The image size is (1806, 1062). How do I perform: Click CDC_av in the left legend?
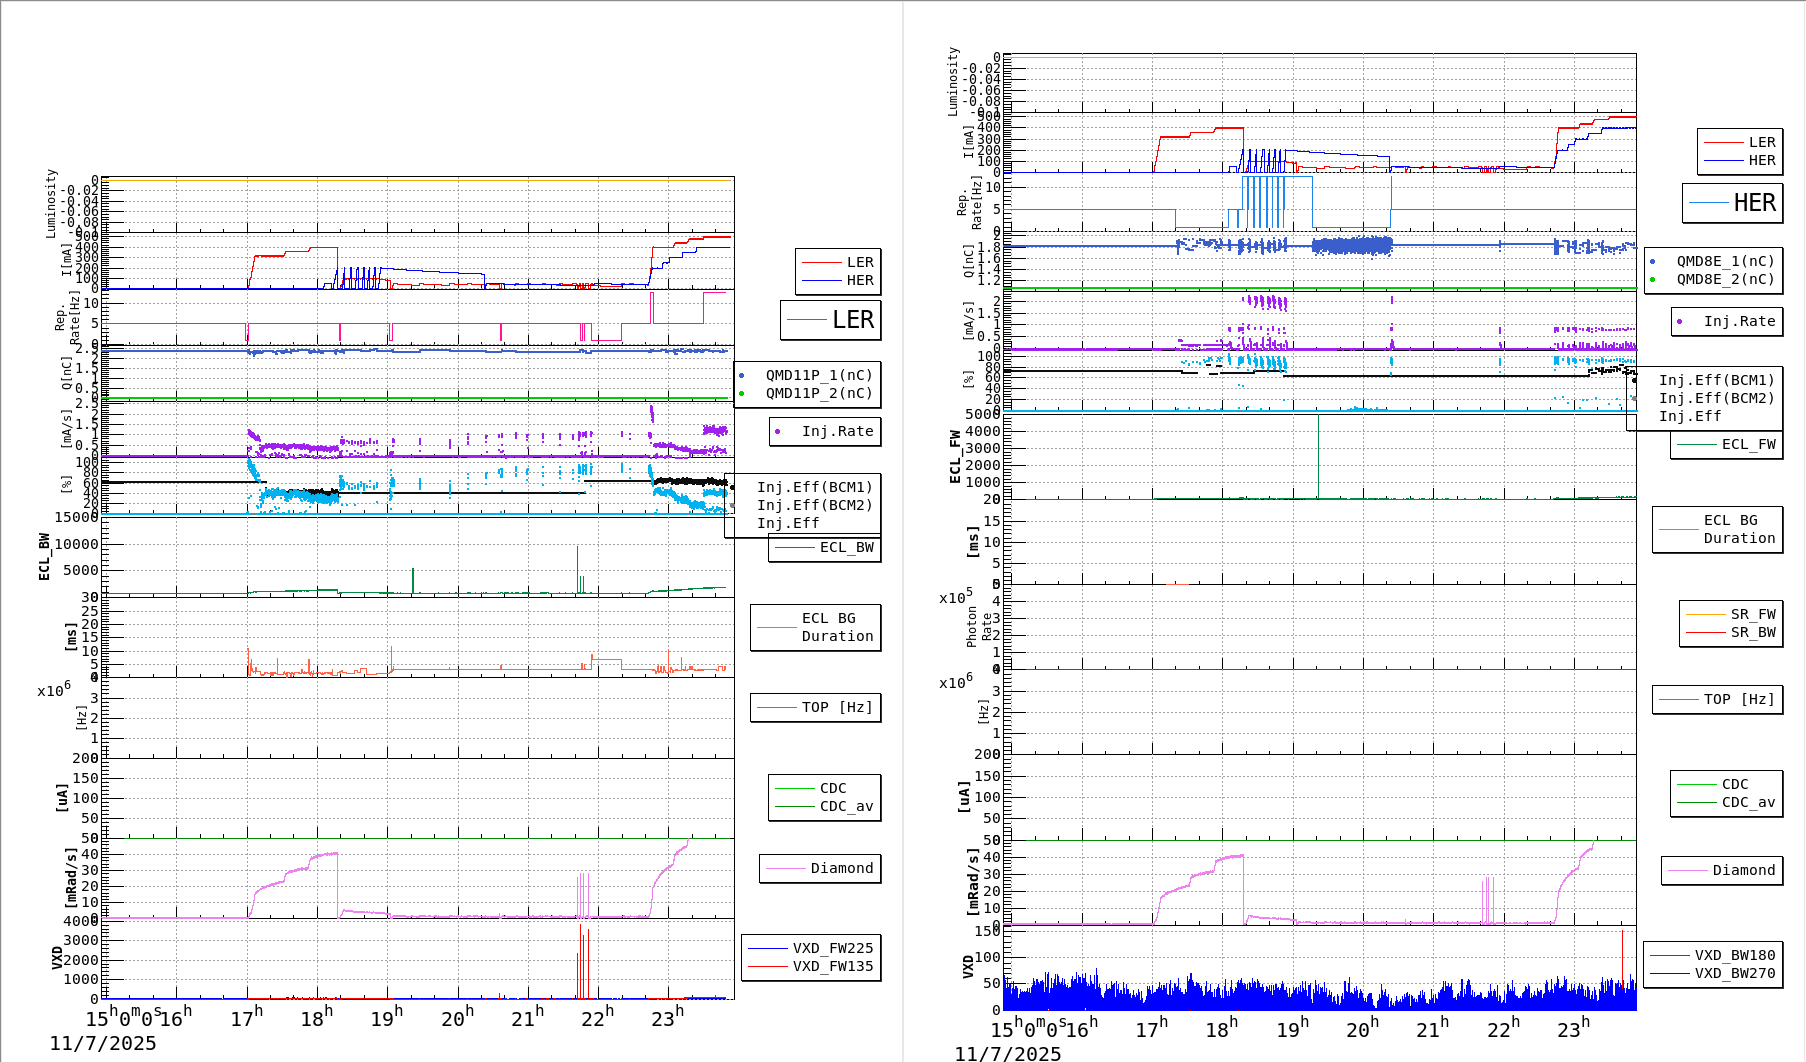pyautogui.click(x=846, y=806)
